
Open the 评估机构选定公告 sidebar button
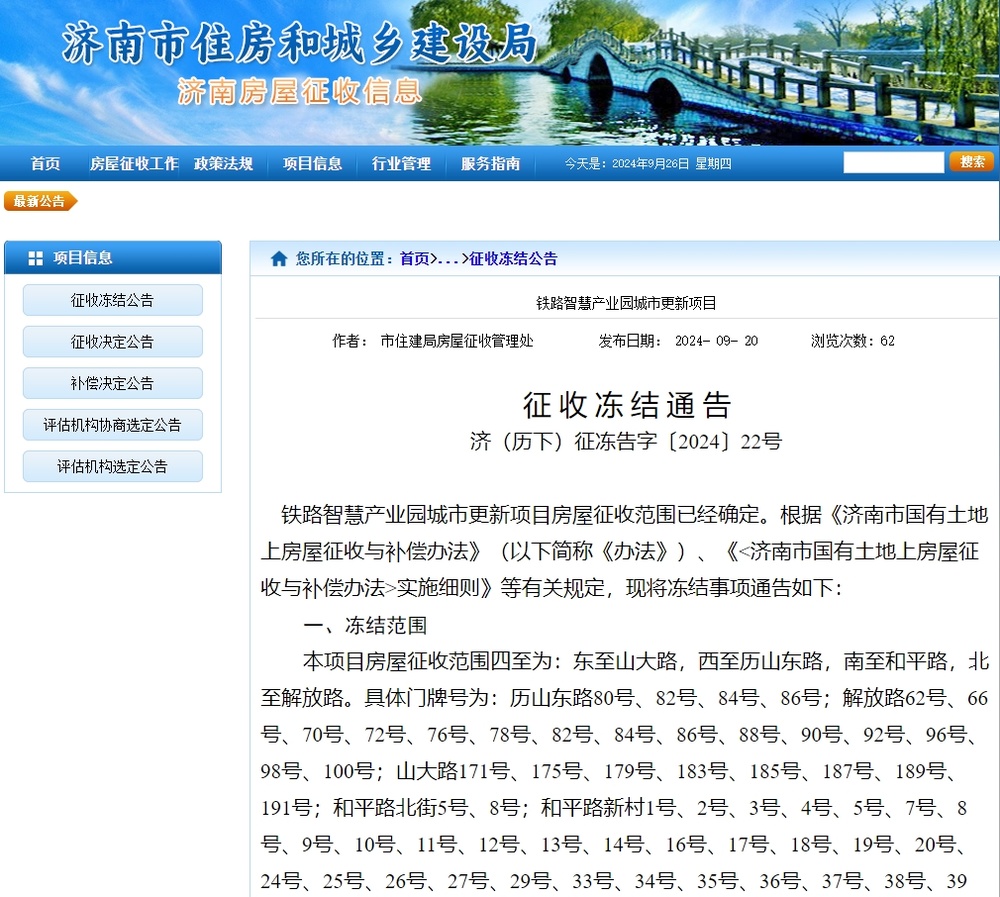113,466
